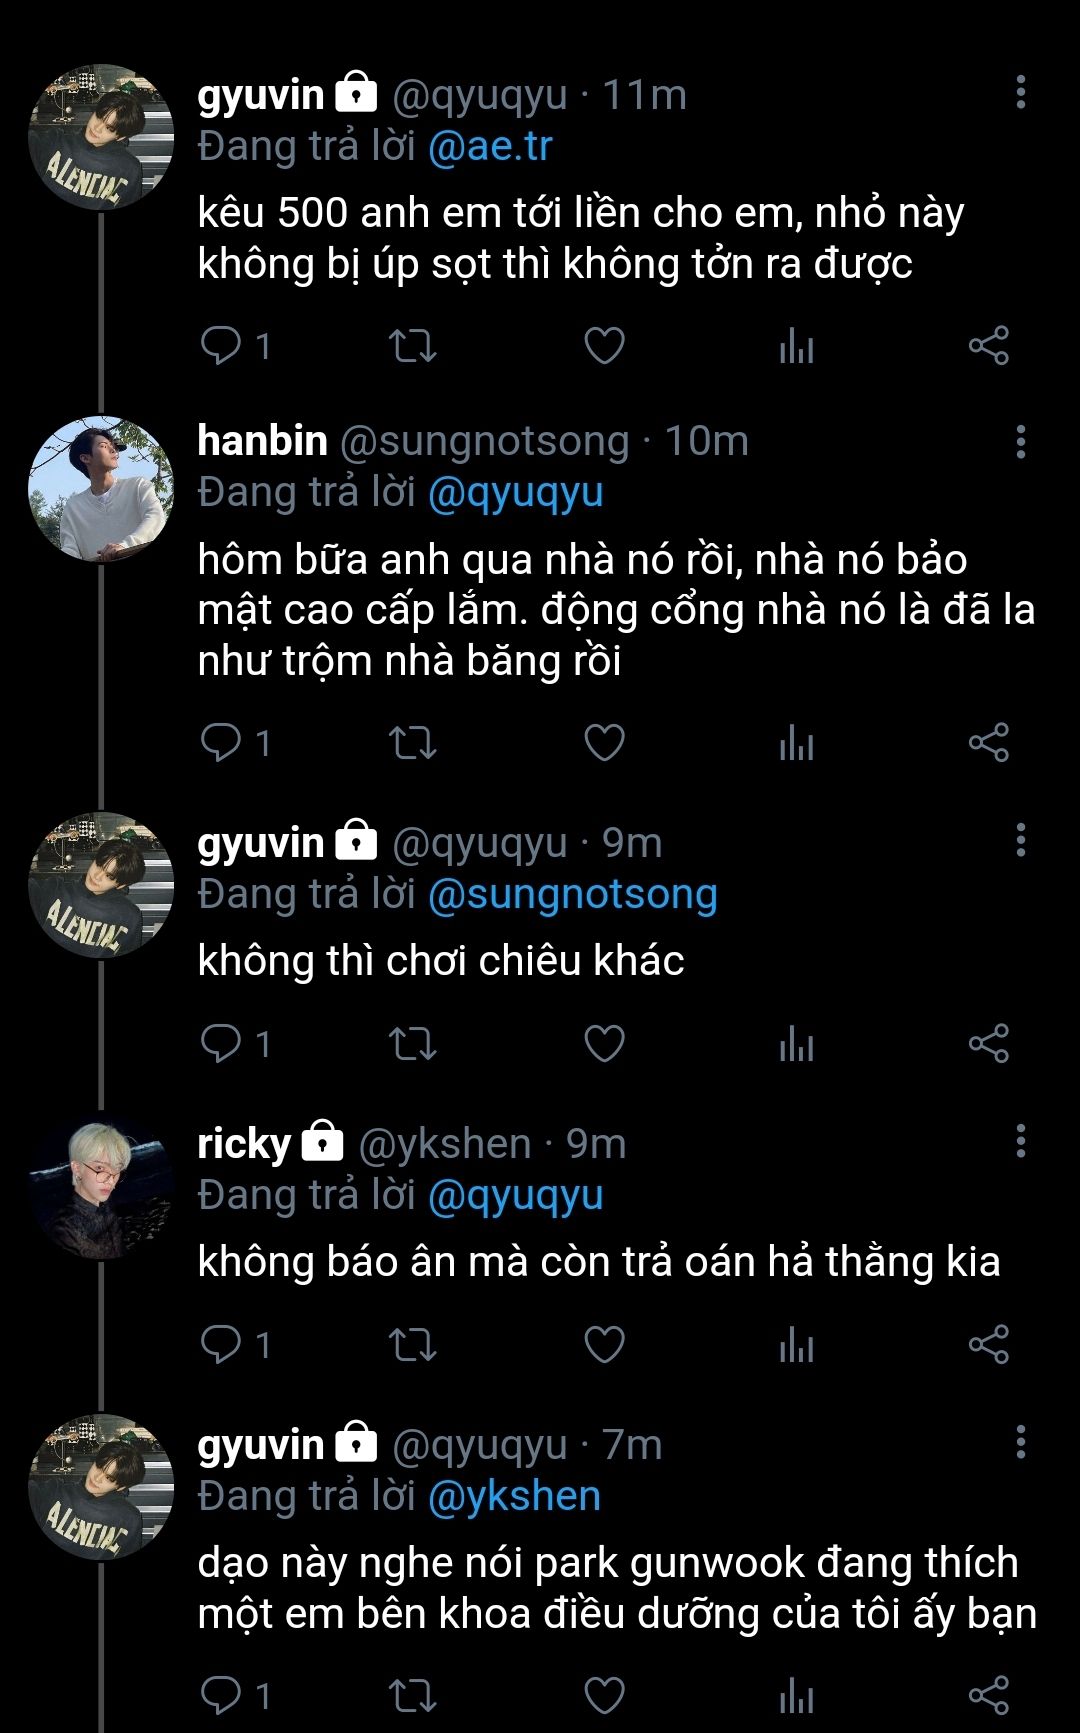This screenshot has width=1080, height=1733.
Task: Retweet hanbin's reply
Action: (412, 743)
